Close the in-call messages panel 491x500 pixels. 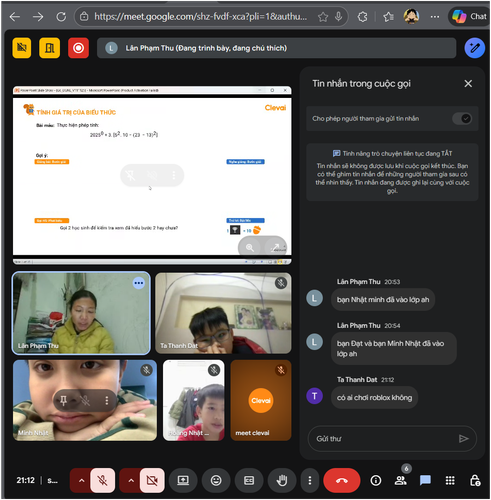[468, 84]
